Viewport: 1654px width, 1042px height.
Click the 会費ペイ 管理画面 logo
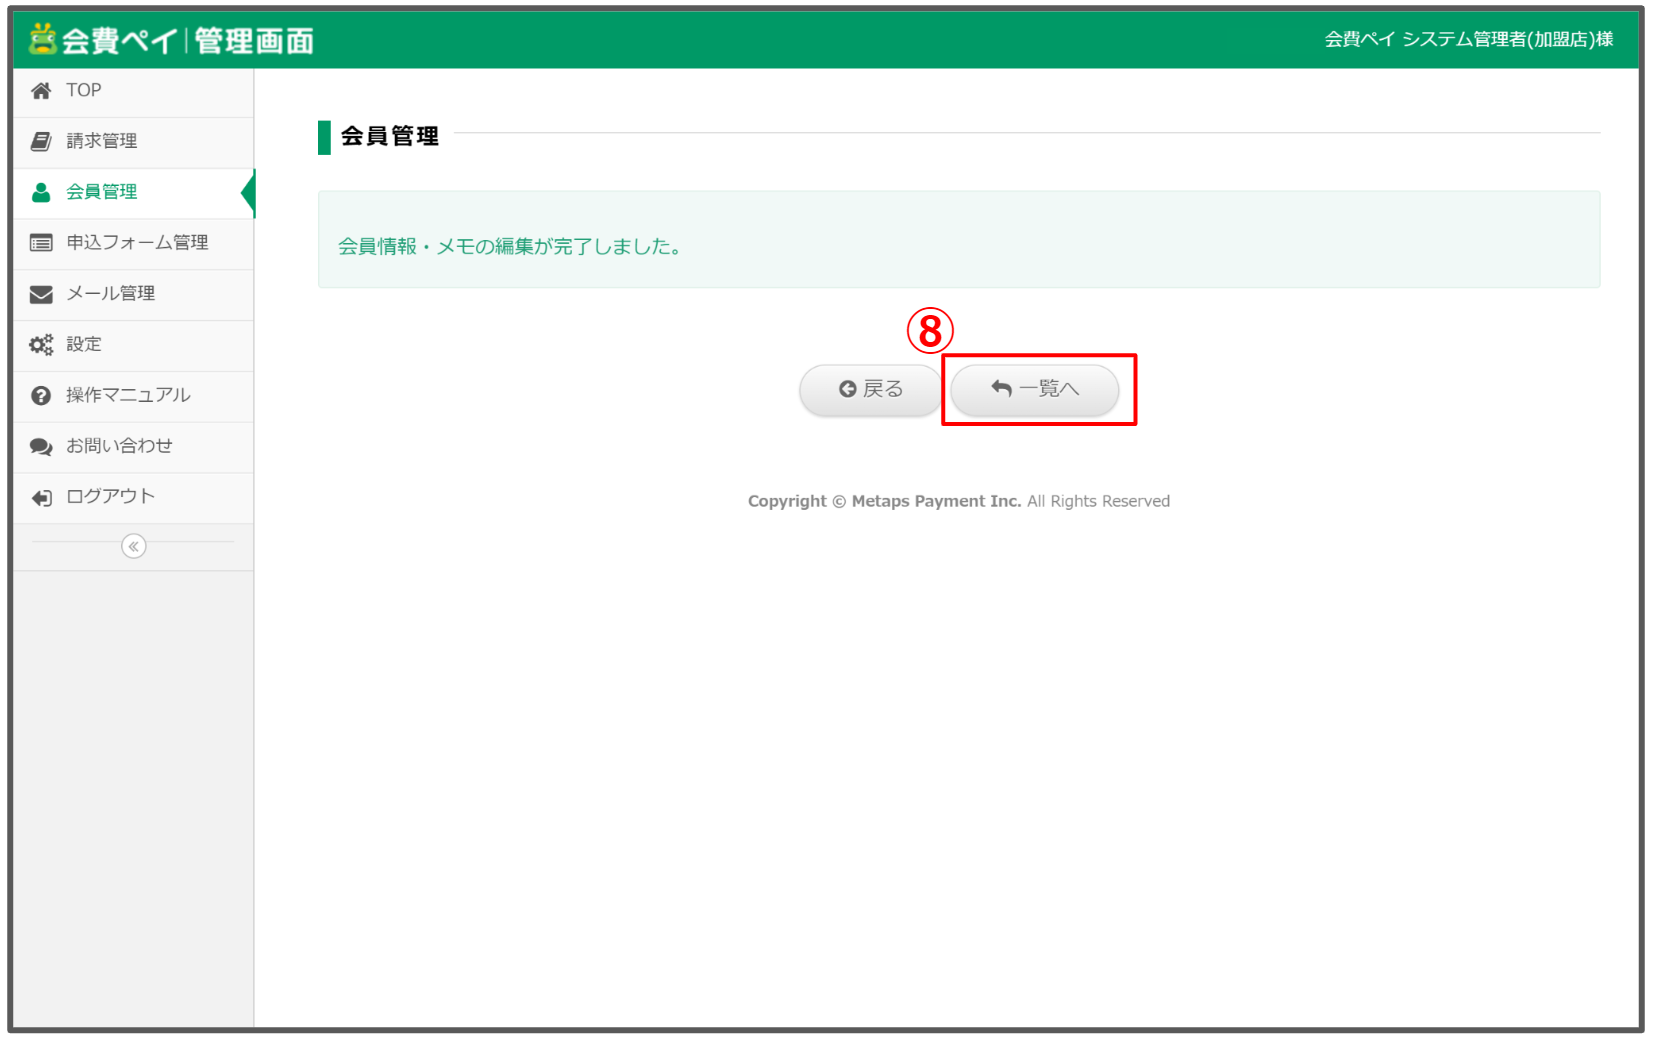(x=172, y=40)
